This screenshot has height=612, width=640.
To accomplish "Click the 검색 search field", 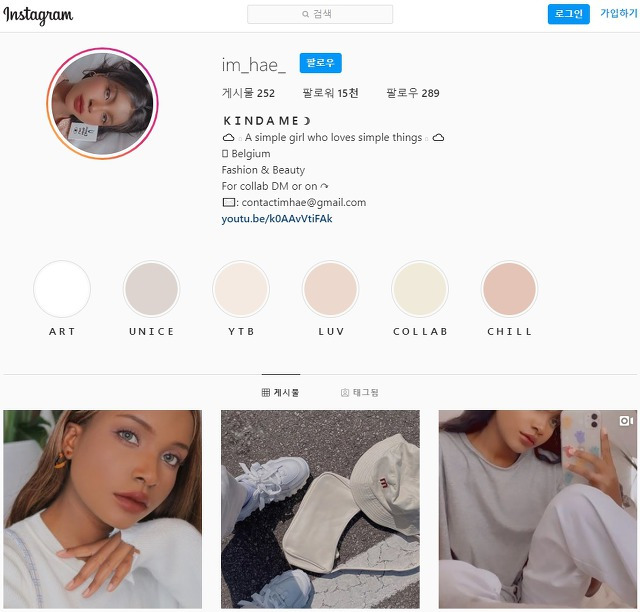I will [320, 14].
